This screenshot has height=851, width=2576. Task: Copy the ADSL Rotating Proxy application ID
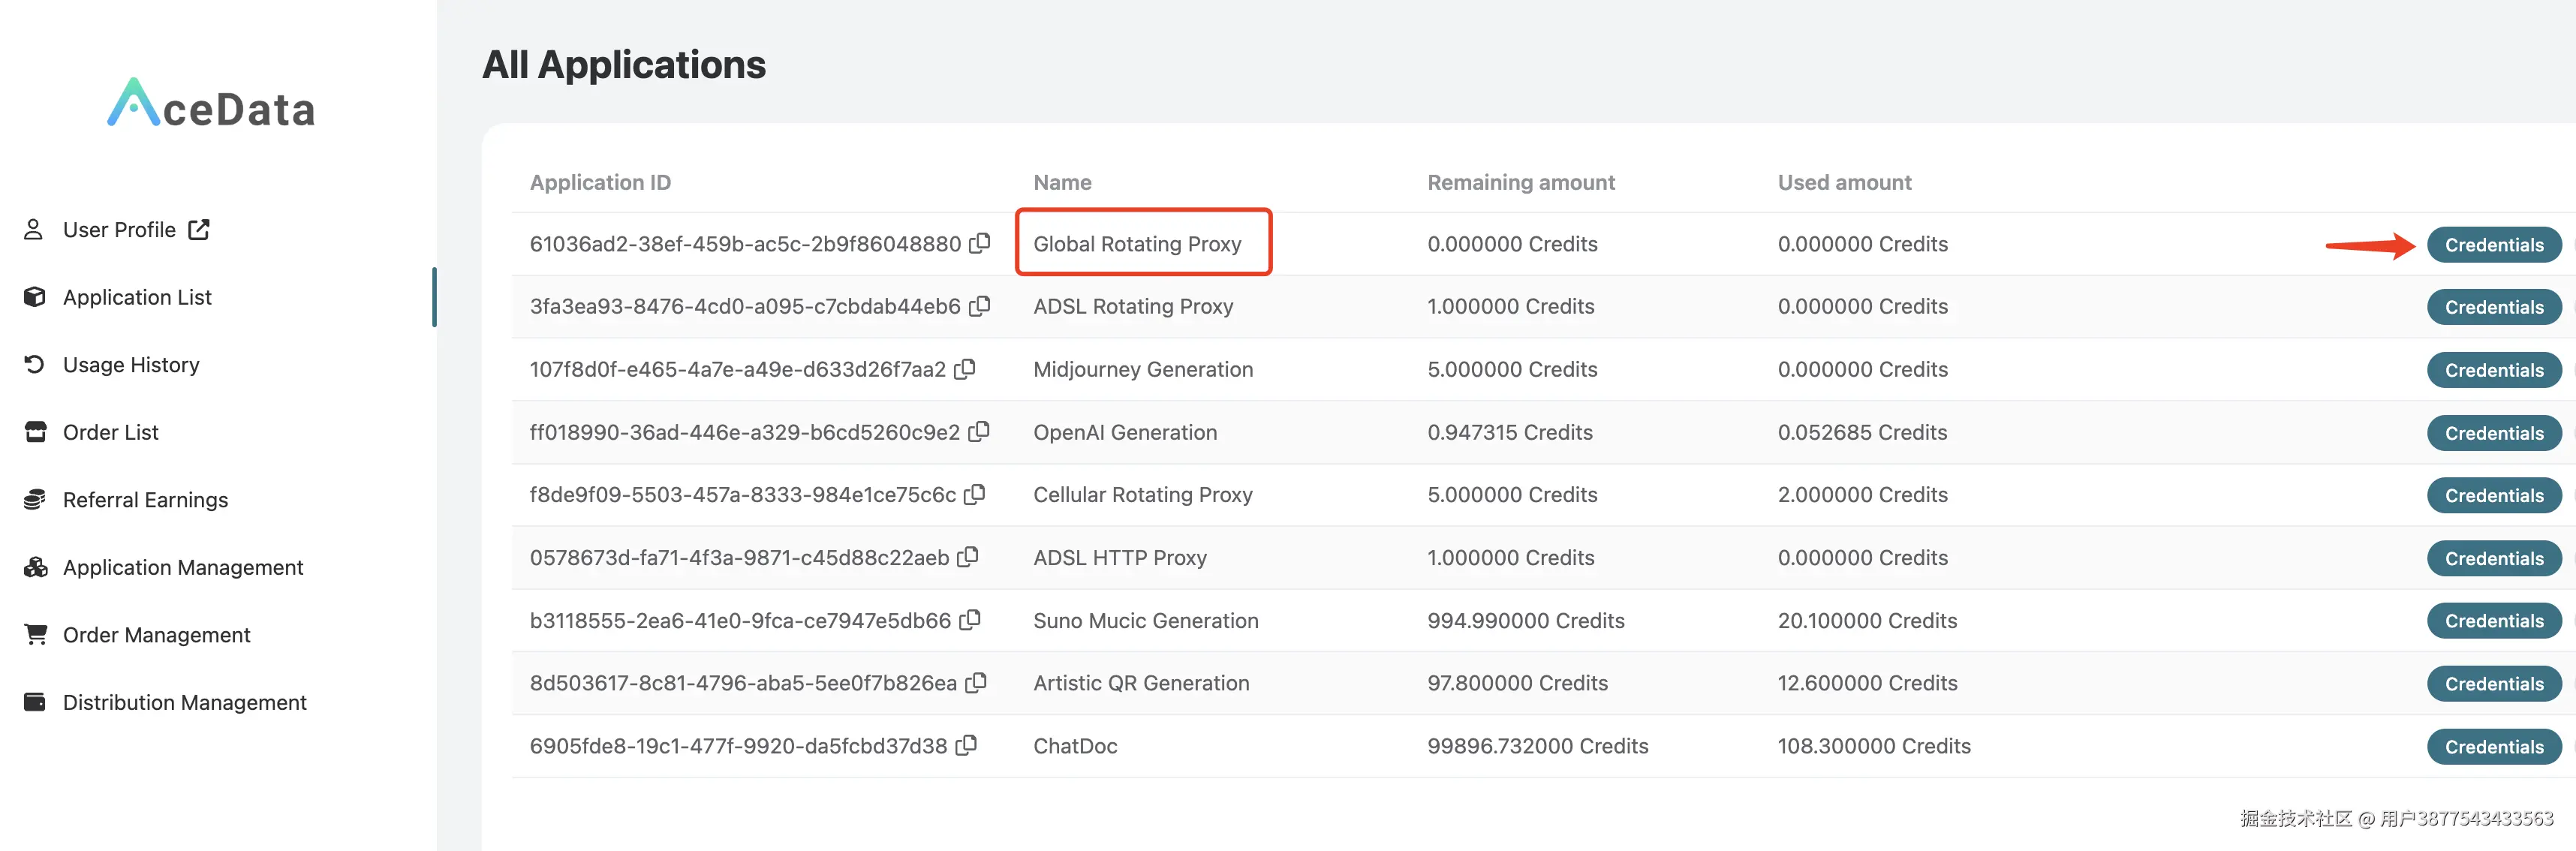[980, 306]
